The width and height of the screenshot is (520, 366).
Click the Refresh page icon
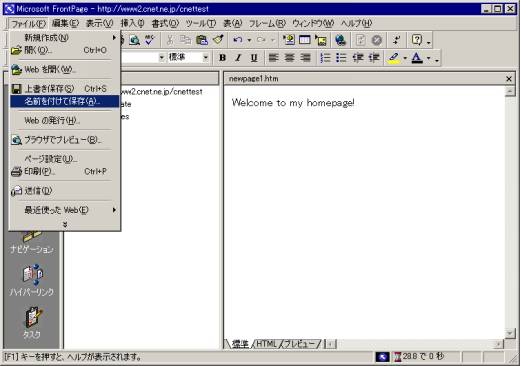point(360,40)
